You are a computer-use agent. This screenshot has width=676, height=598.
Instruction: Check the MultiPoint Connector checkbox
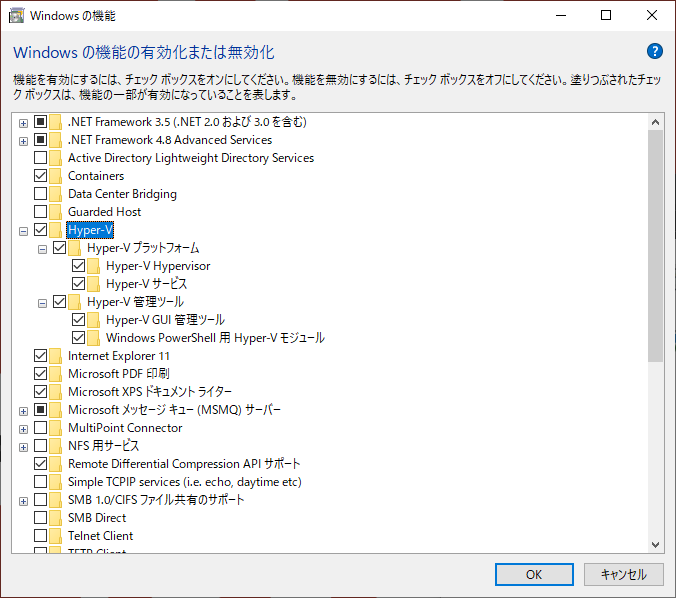[41, 427]
